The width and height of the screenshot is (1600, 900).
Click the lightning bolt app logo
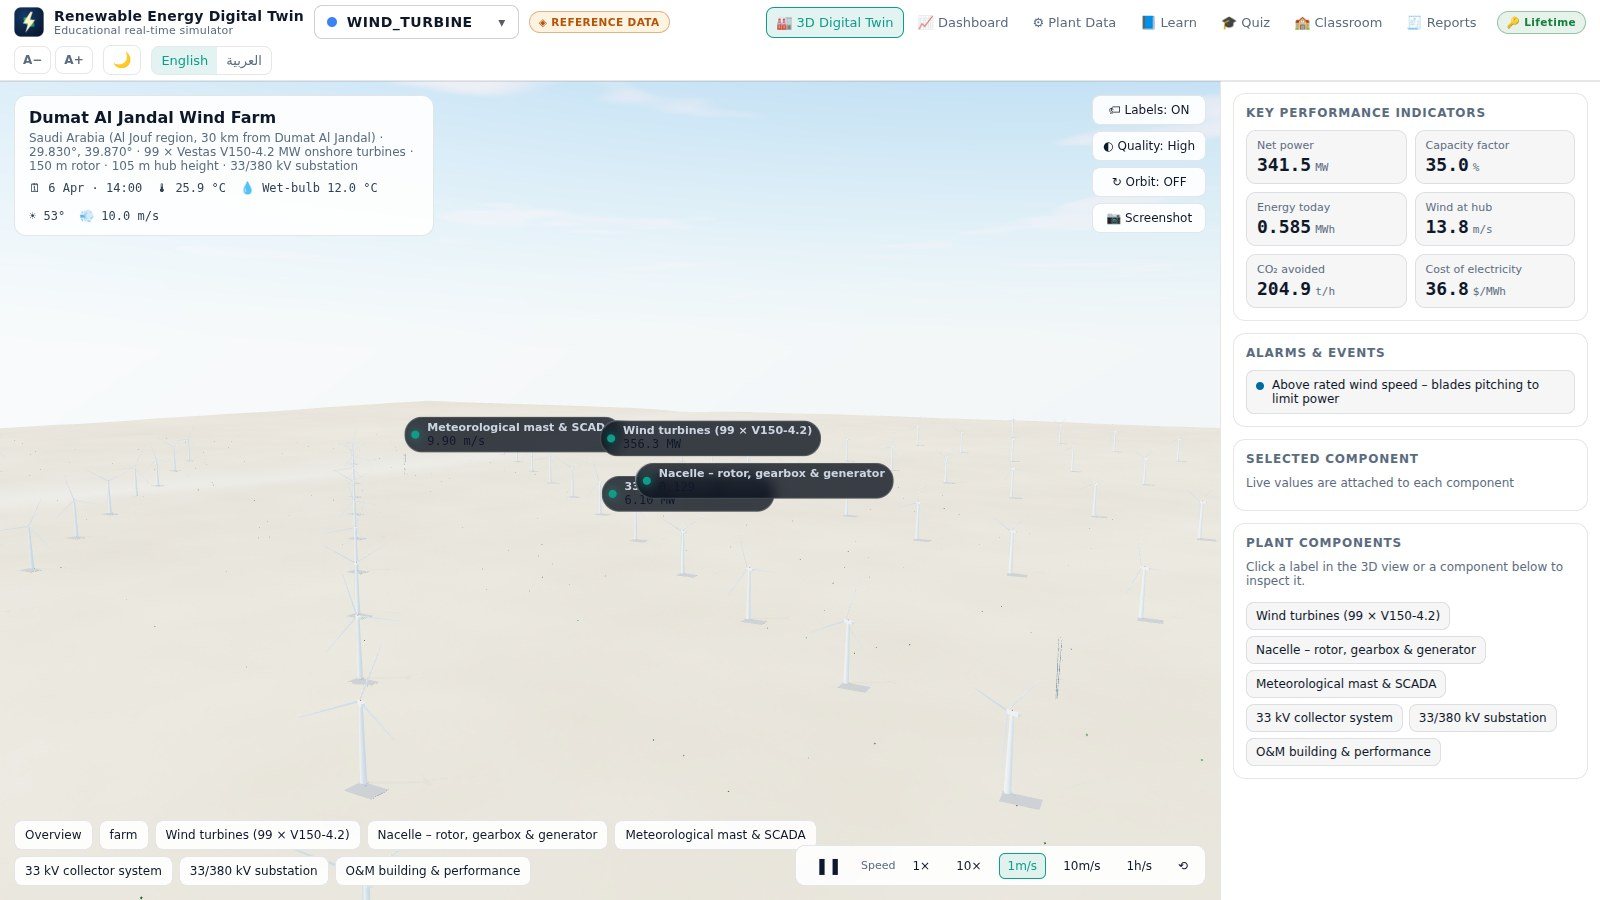[29, 22]
